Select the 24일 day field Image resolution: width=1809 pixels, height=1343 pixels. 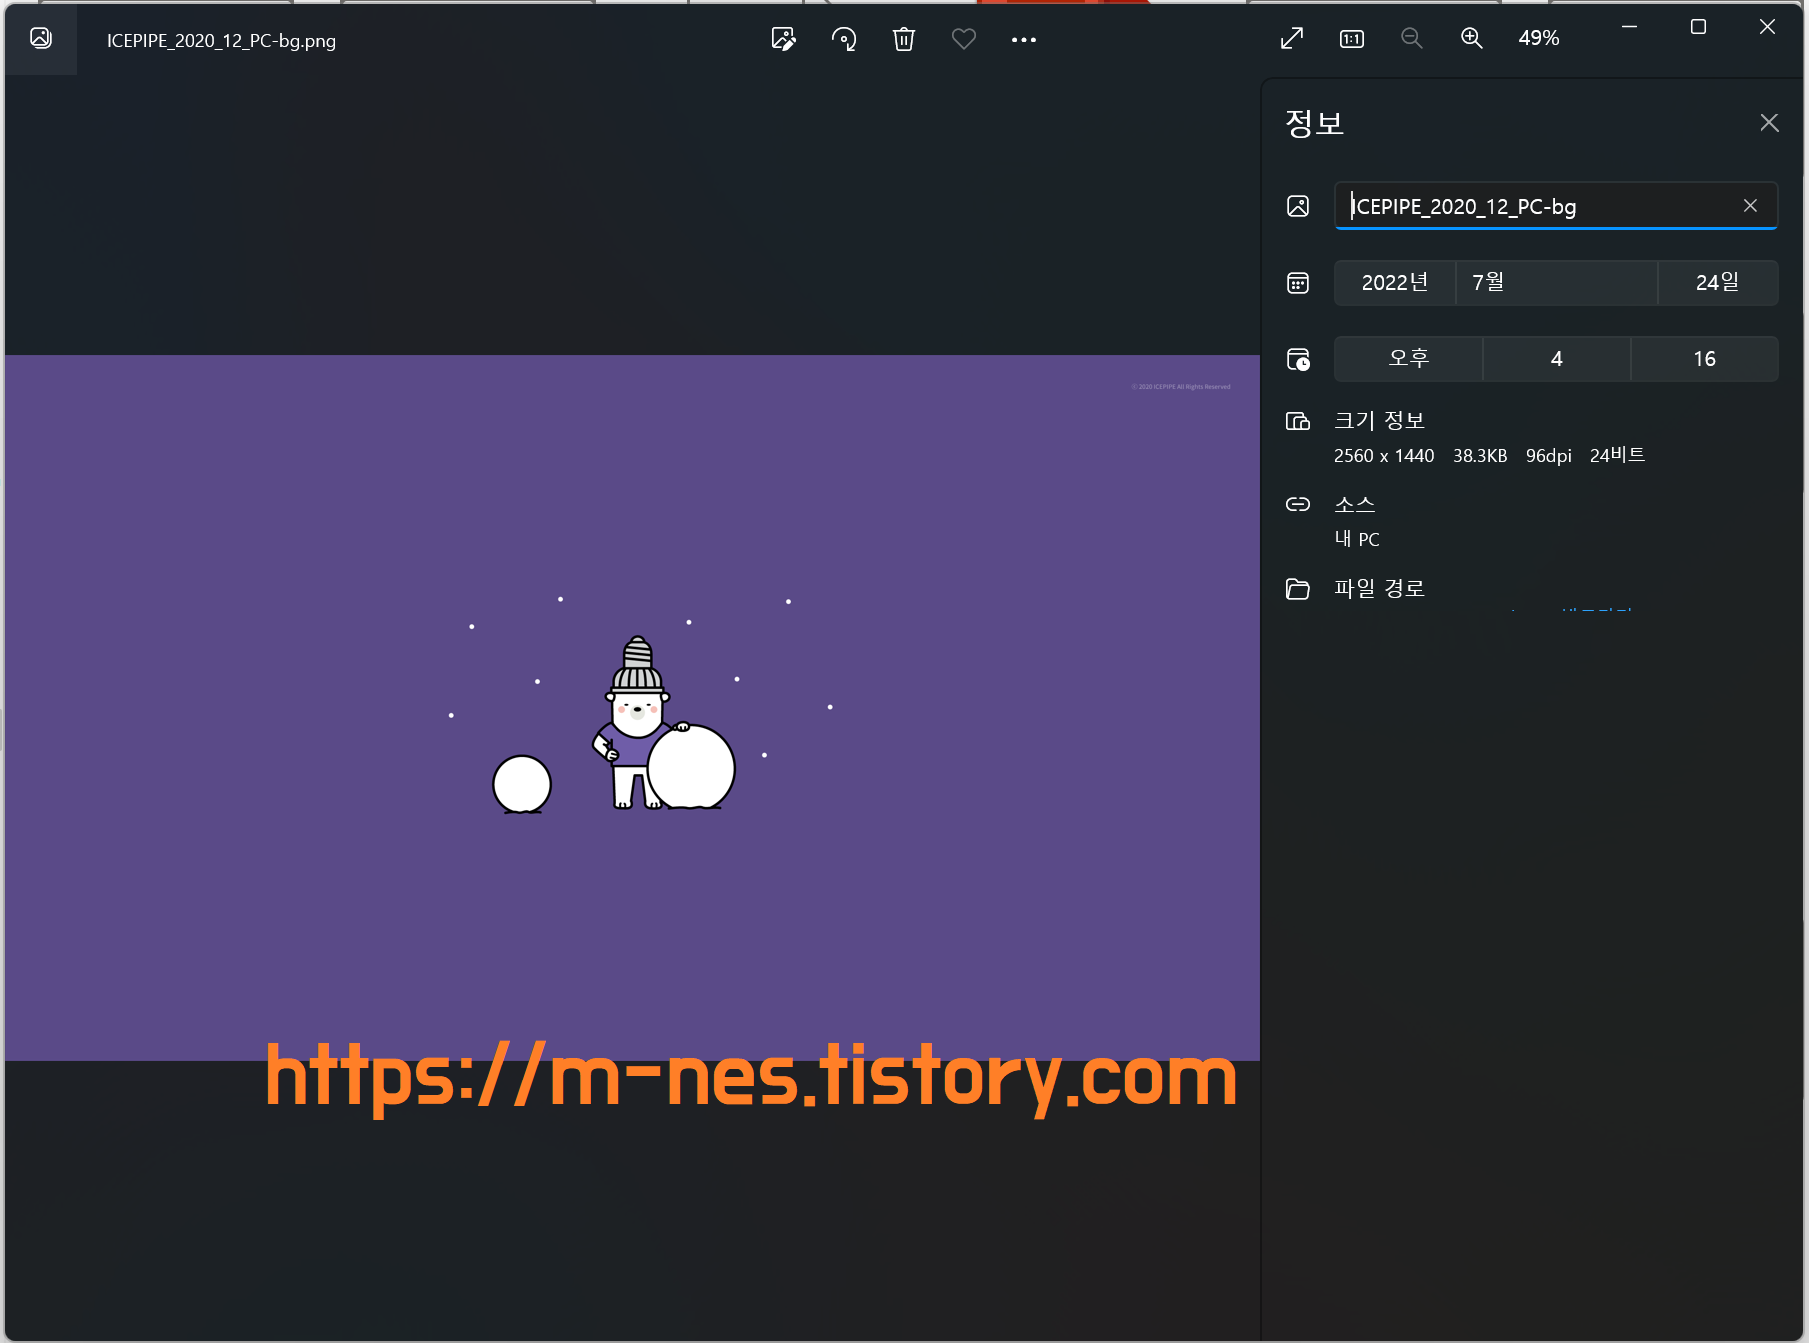coord(1718,283)
